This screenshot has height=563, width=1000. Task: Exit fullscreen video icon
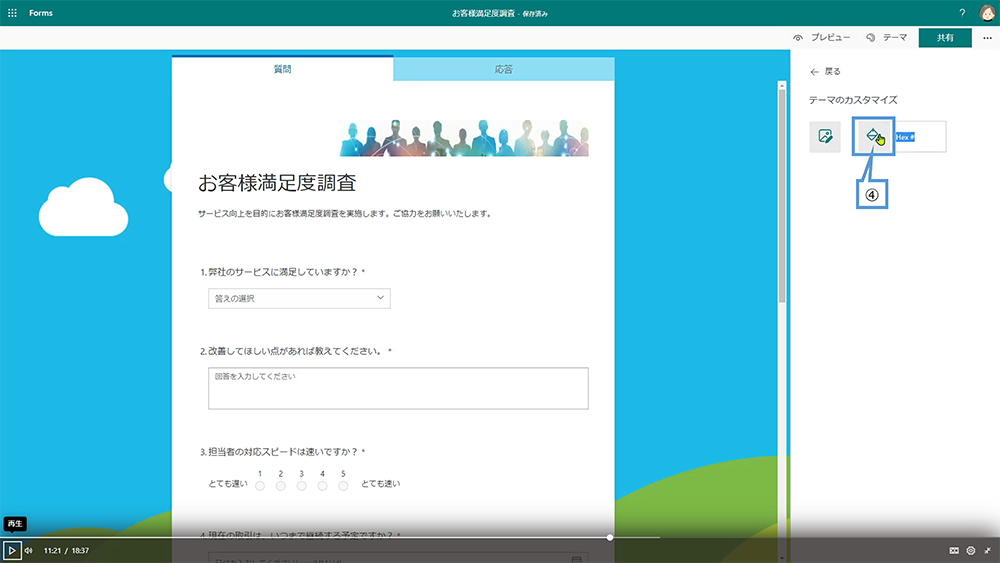coord(987,550)
